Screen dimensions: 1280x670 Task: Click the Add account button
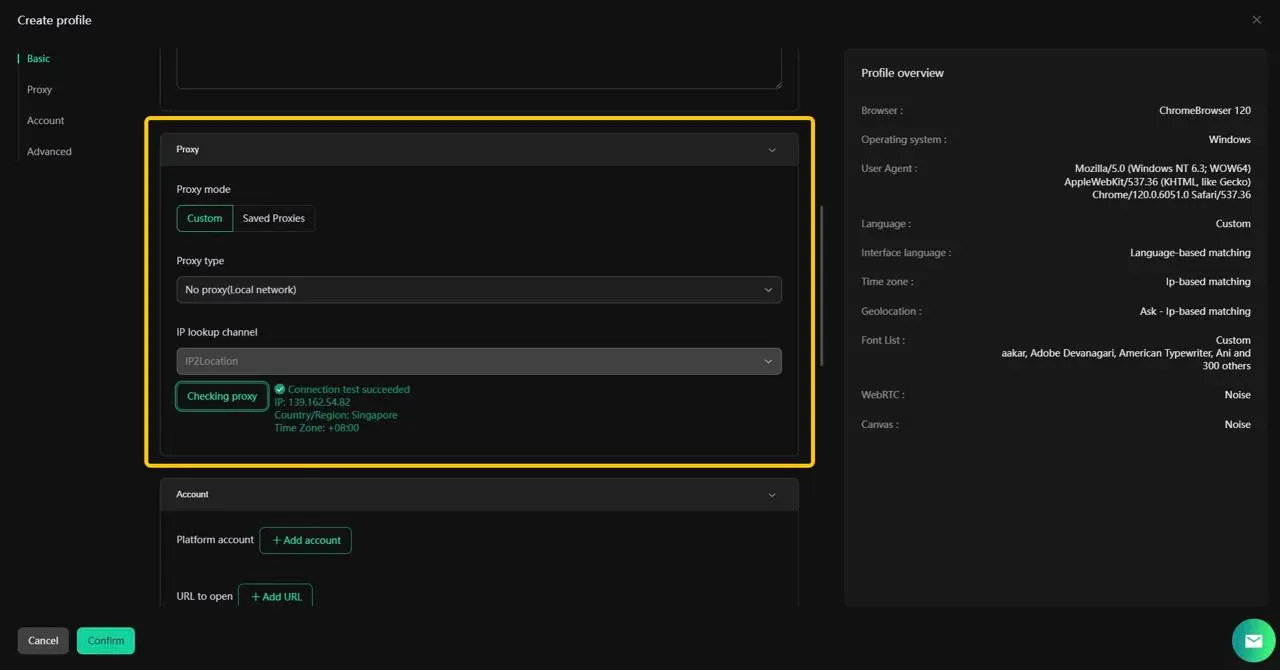click(305, 540)
